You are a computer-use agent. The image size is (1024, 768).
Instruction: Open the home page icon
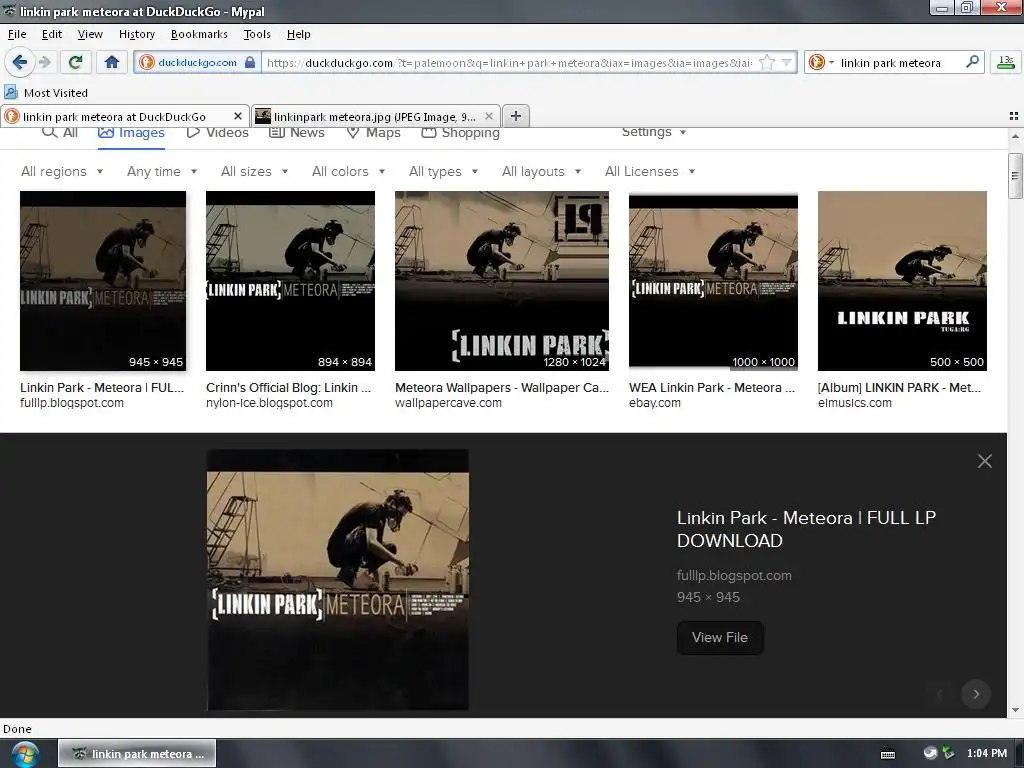112,62
